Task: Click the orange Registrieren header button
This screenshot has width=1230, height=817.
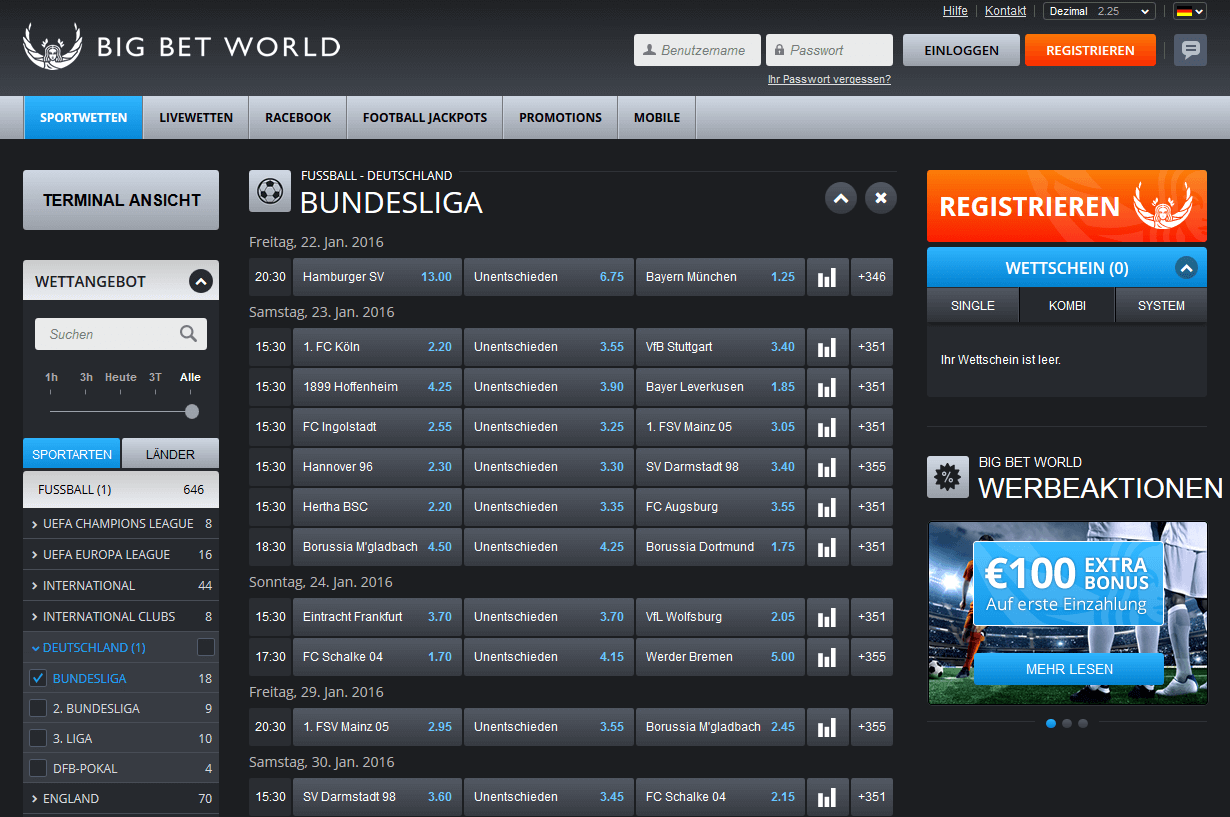Action: pos(1090,50)
